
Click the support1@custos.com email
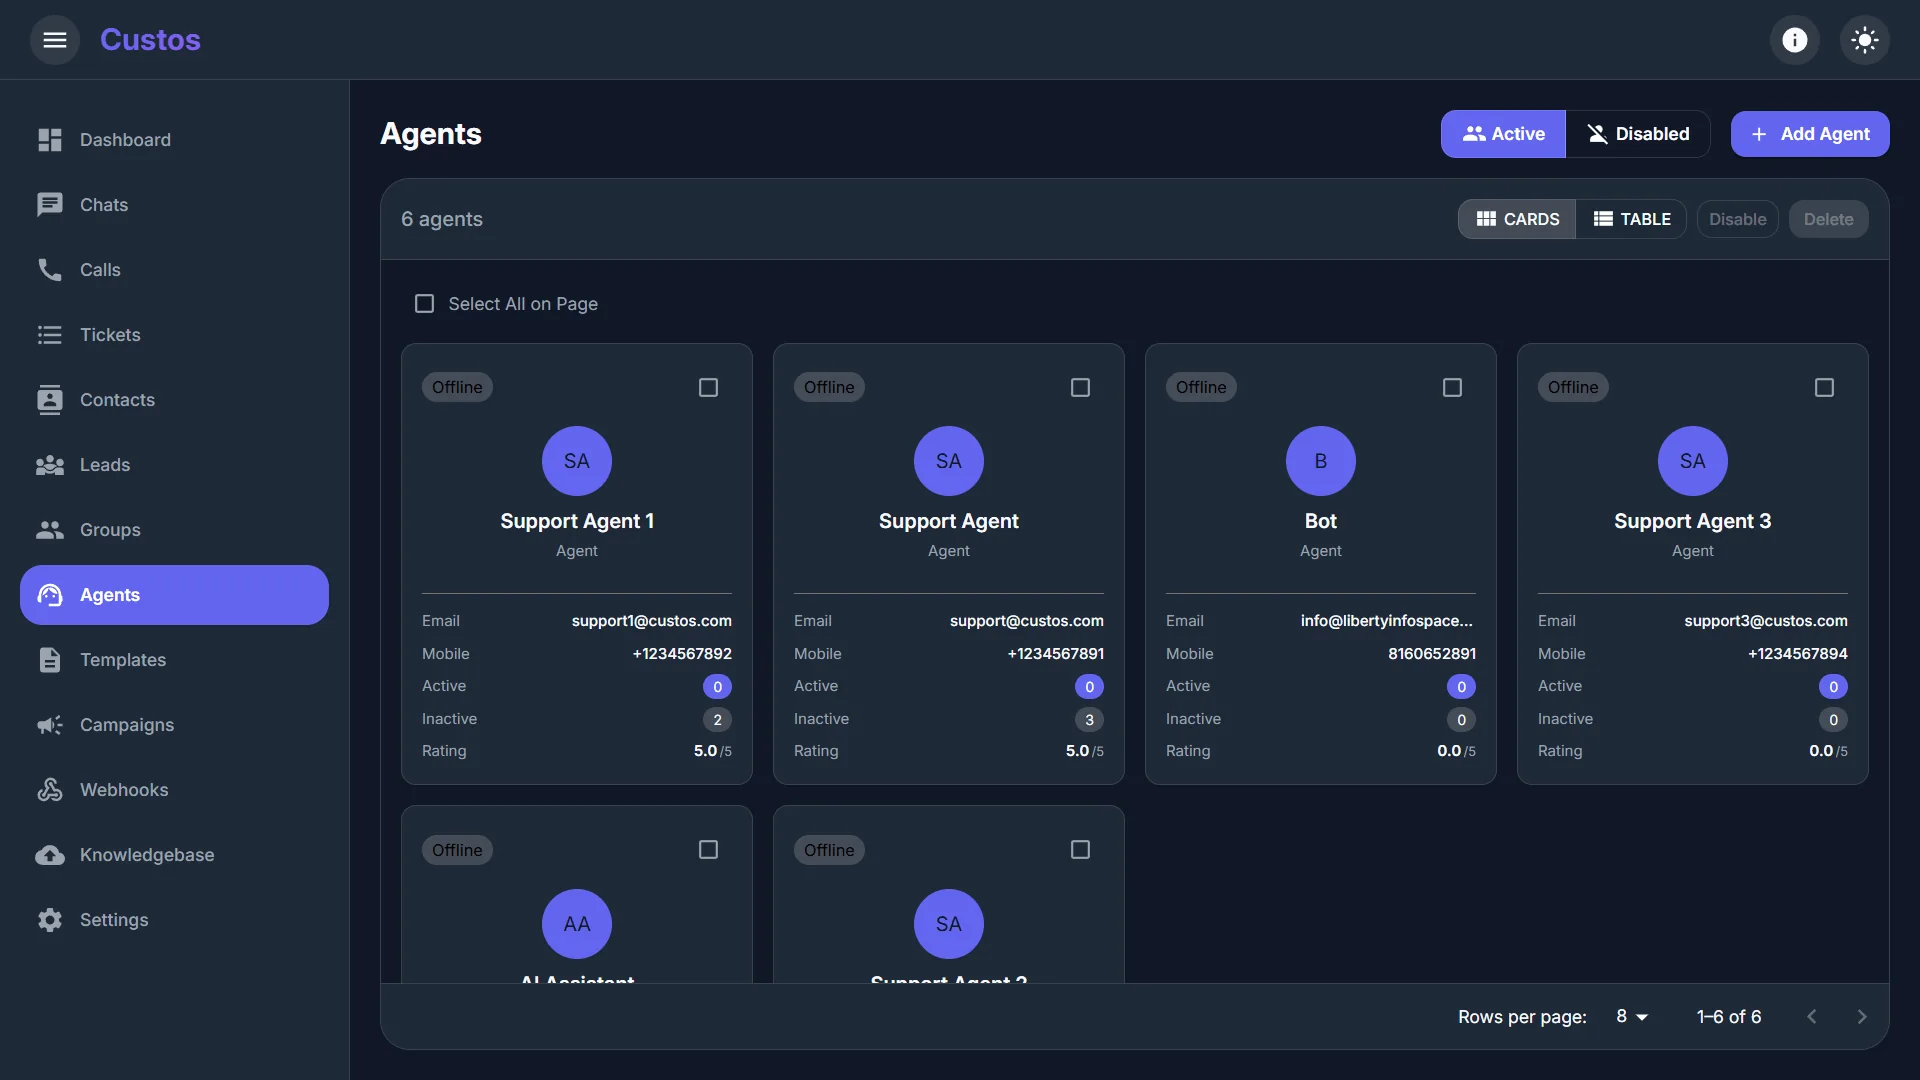click(651, 621)
